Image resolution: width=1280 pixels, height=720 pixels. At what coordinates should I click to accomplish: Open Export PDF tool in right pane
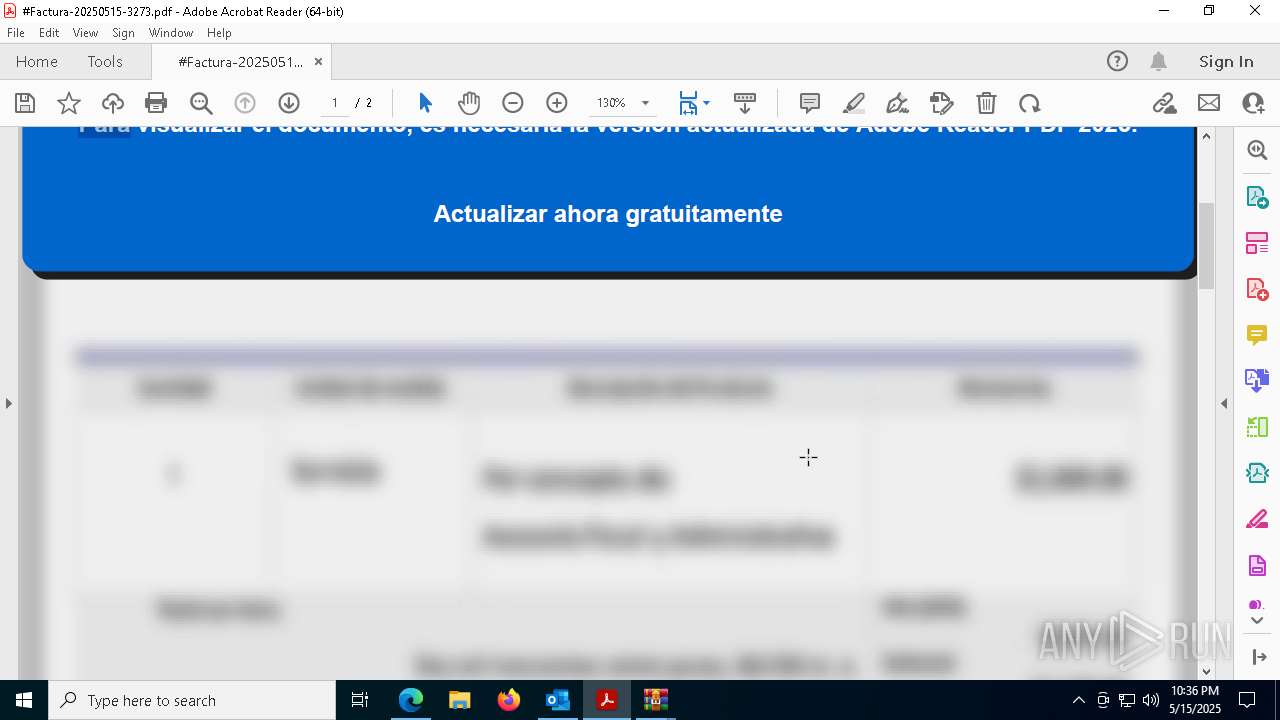[x=1257, y=196]
